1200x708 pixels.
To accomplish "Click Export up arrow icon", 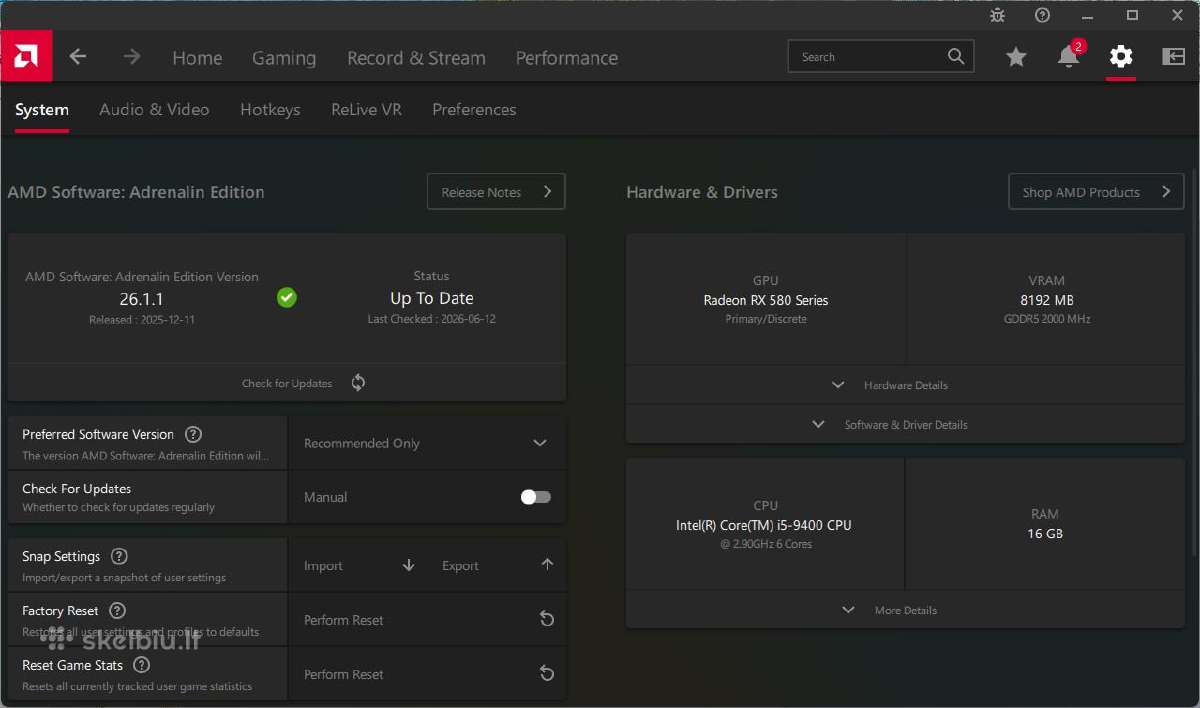I will coord(547,565).
